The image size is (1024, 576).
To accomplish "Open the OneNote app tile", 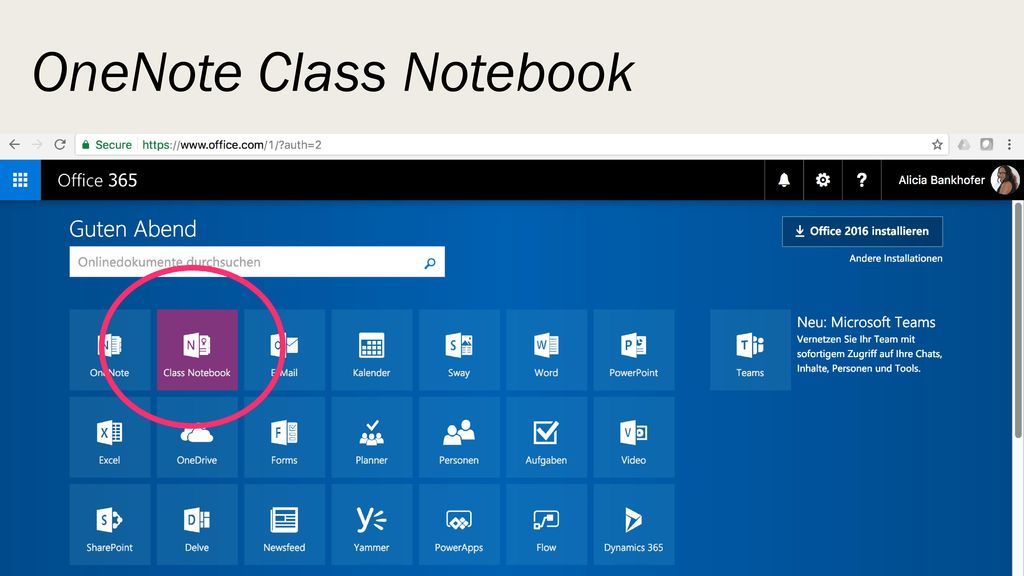I will pos(110,350).
